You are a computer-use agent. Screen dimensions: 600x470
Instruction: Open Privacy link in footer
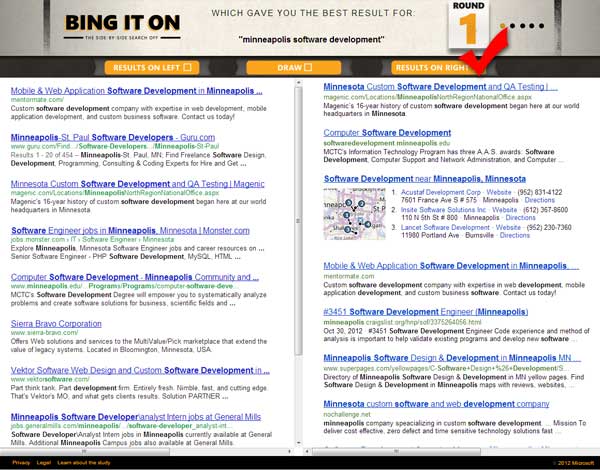21,463
